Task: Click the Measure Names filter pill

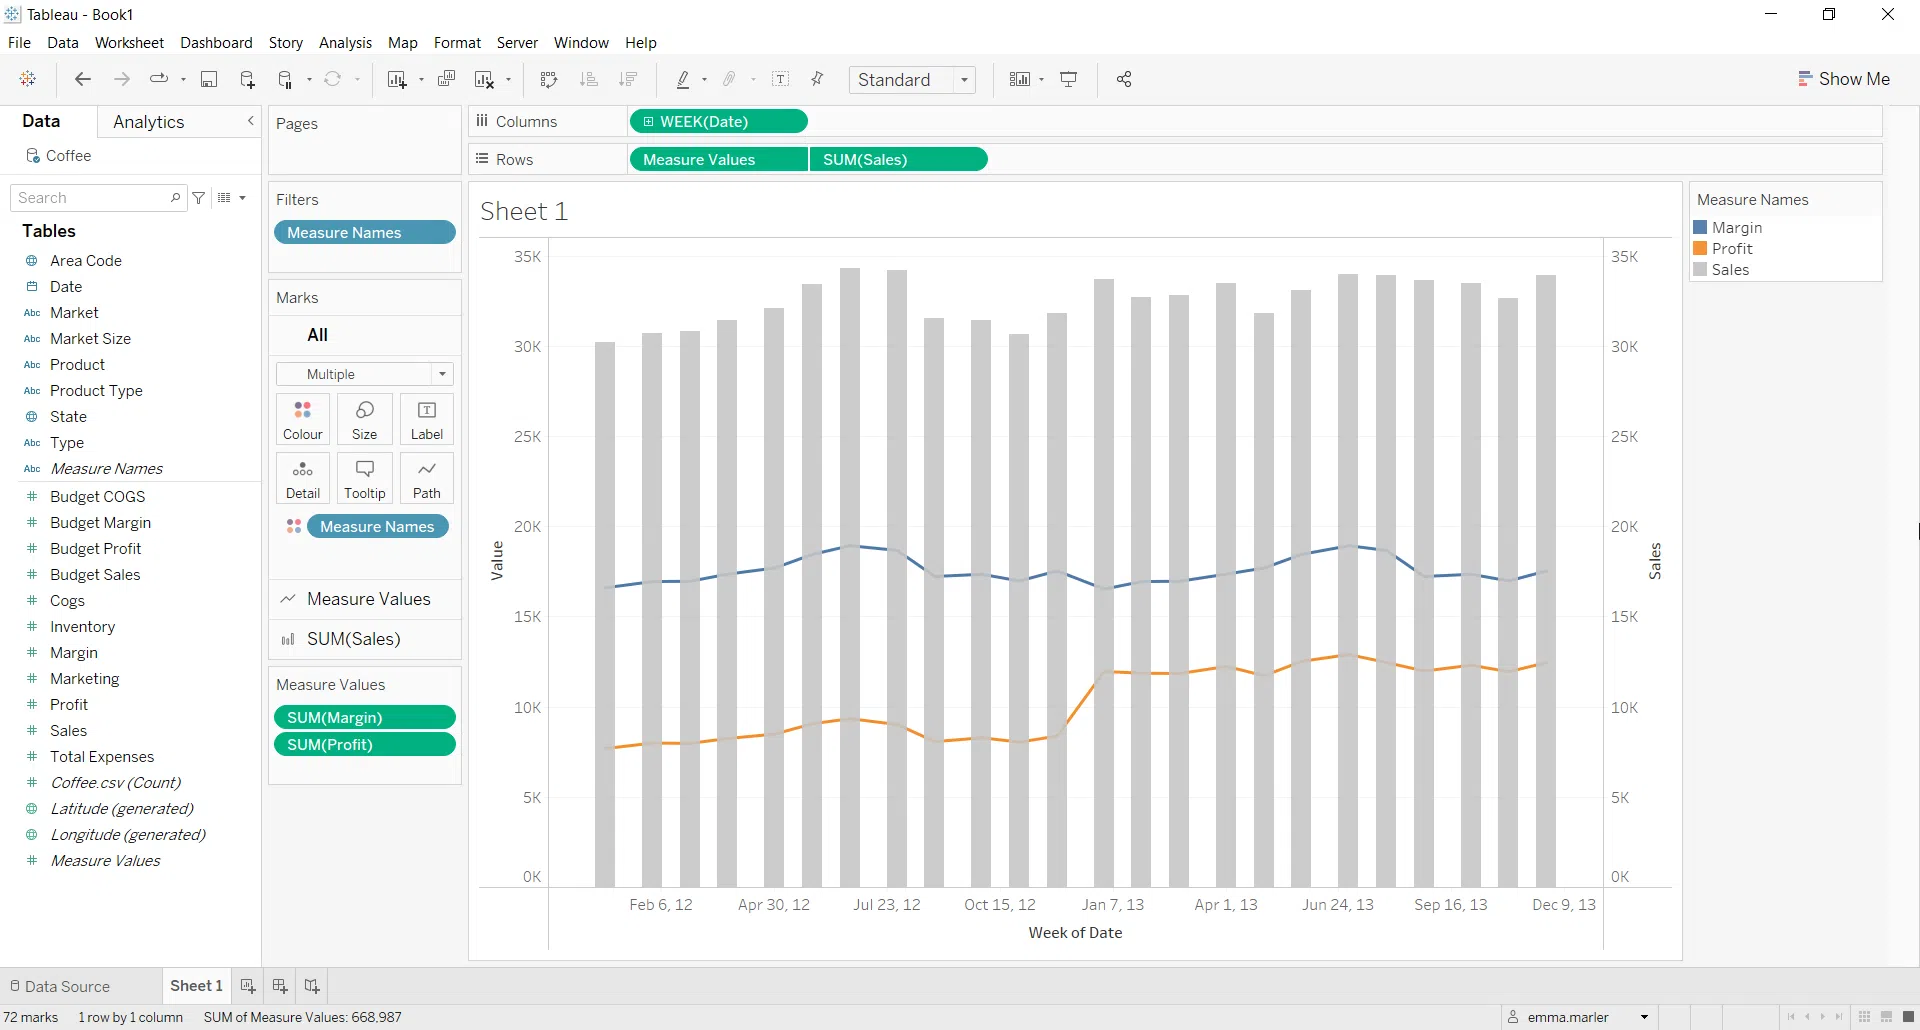Action: 364,232
